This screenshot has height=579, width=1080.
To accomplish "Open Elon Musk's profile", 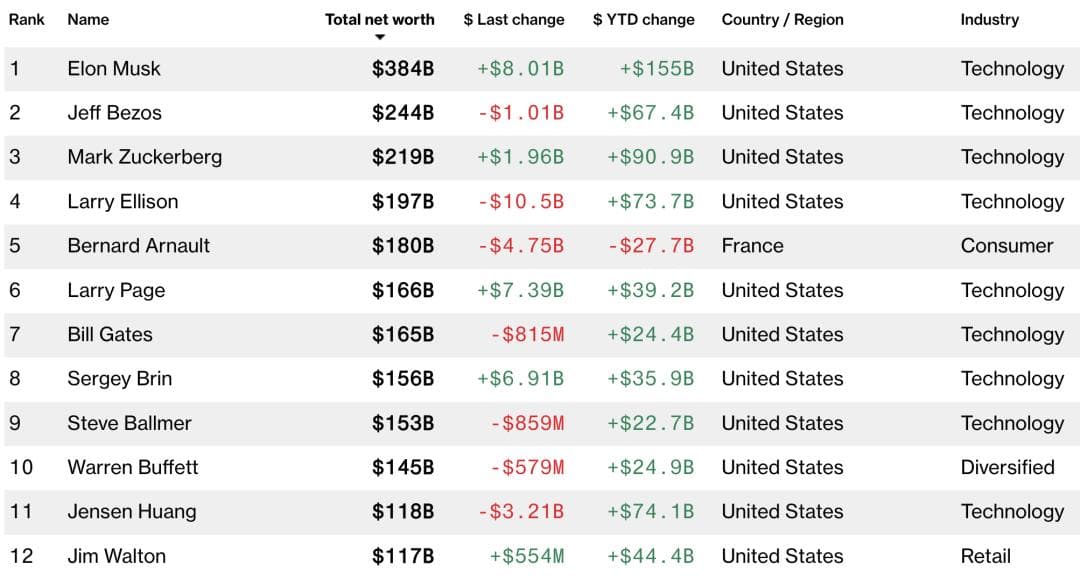I will [114, 69].
